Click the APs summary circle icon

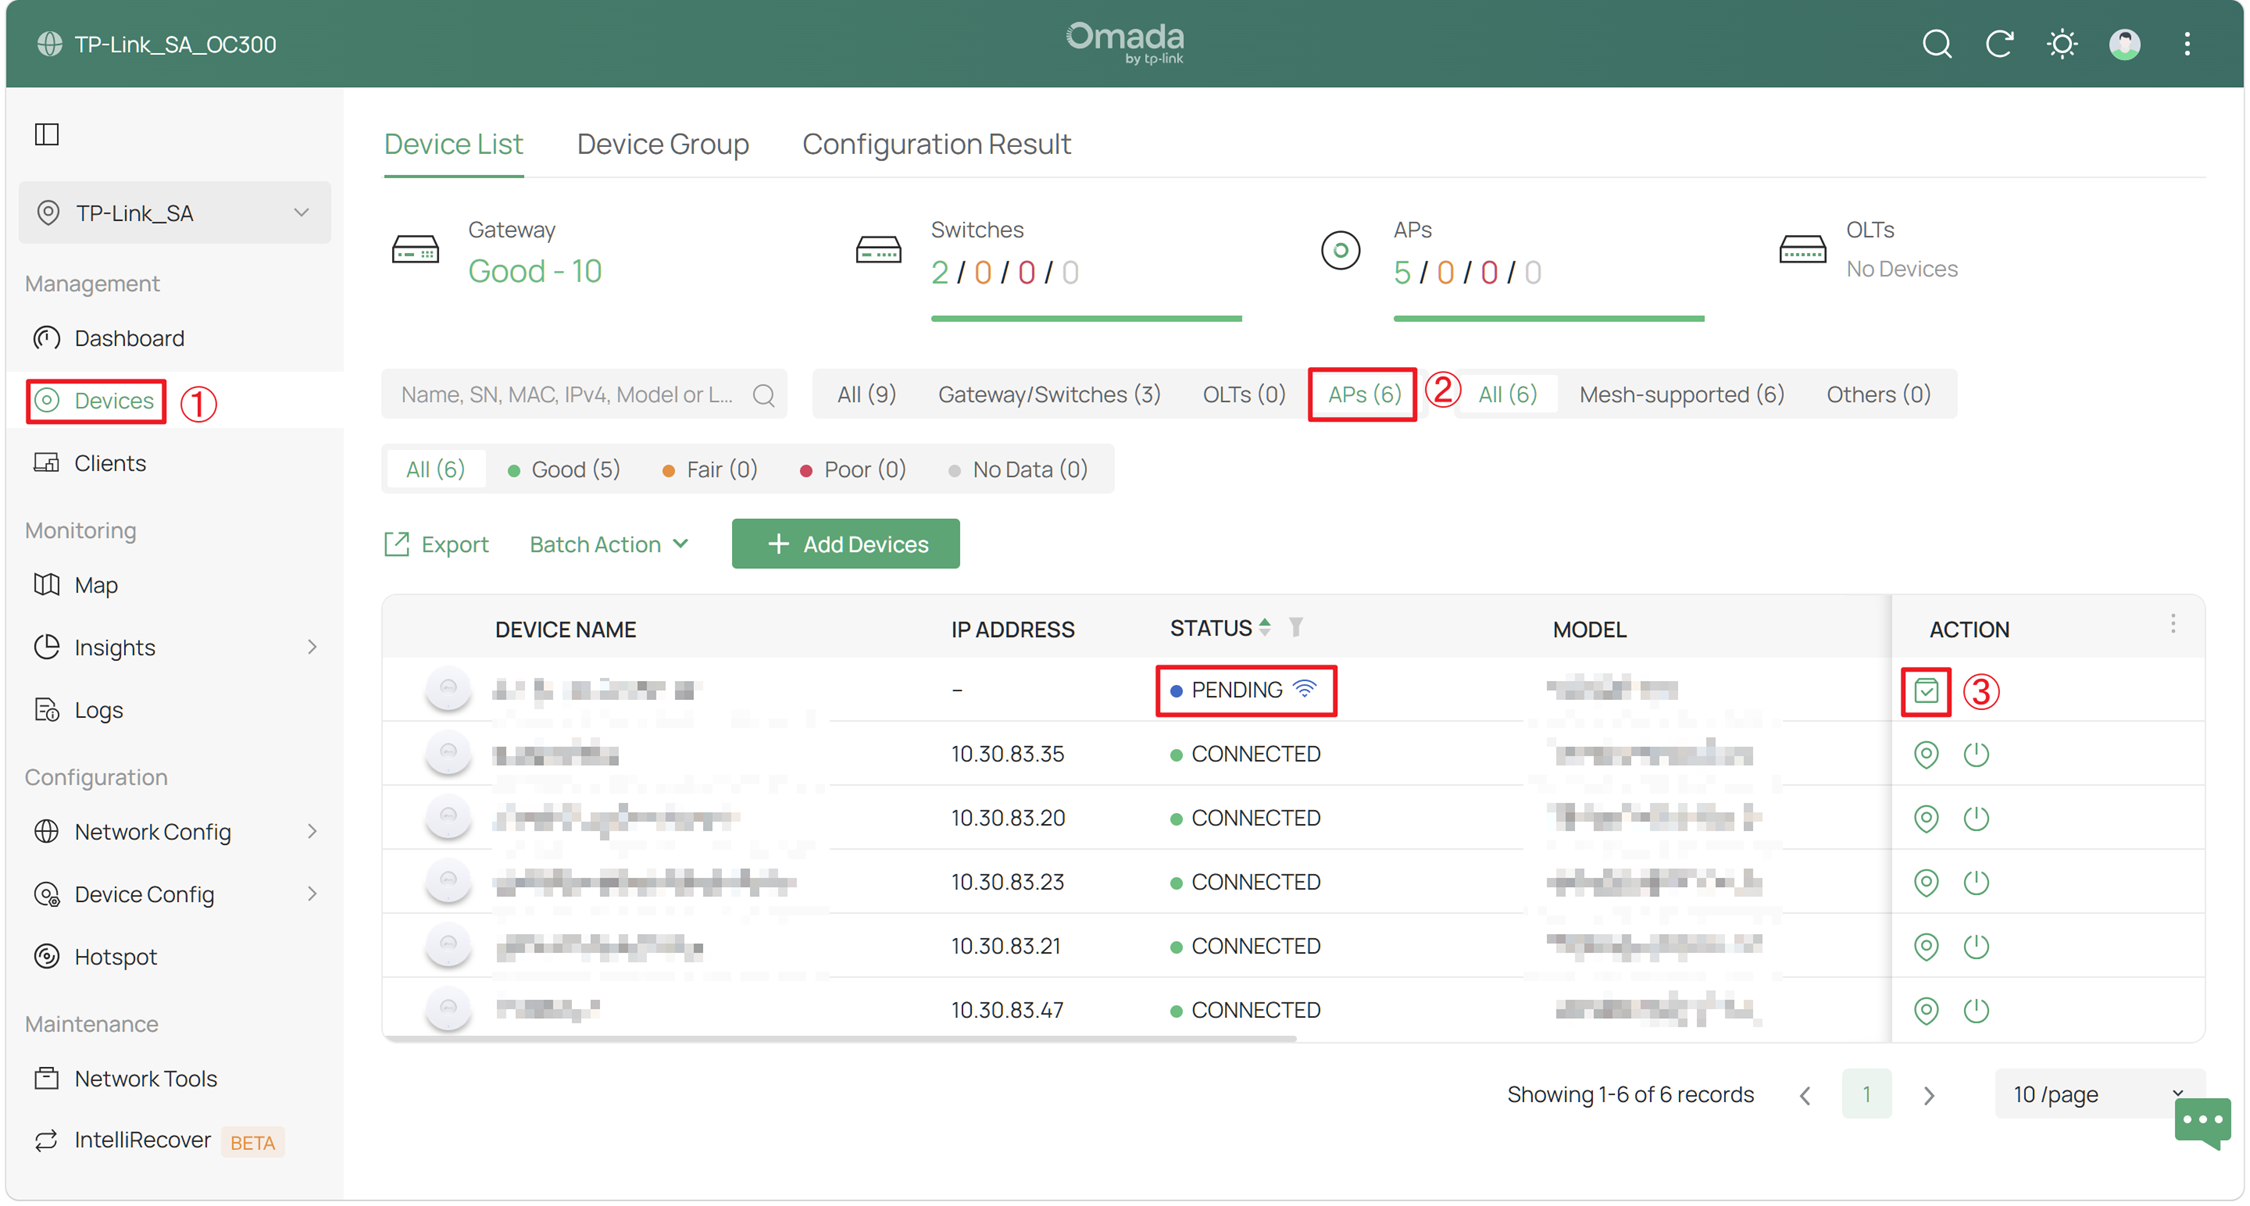(1341, 250)
